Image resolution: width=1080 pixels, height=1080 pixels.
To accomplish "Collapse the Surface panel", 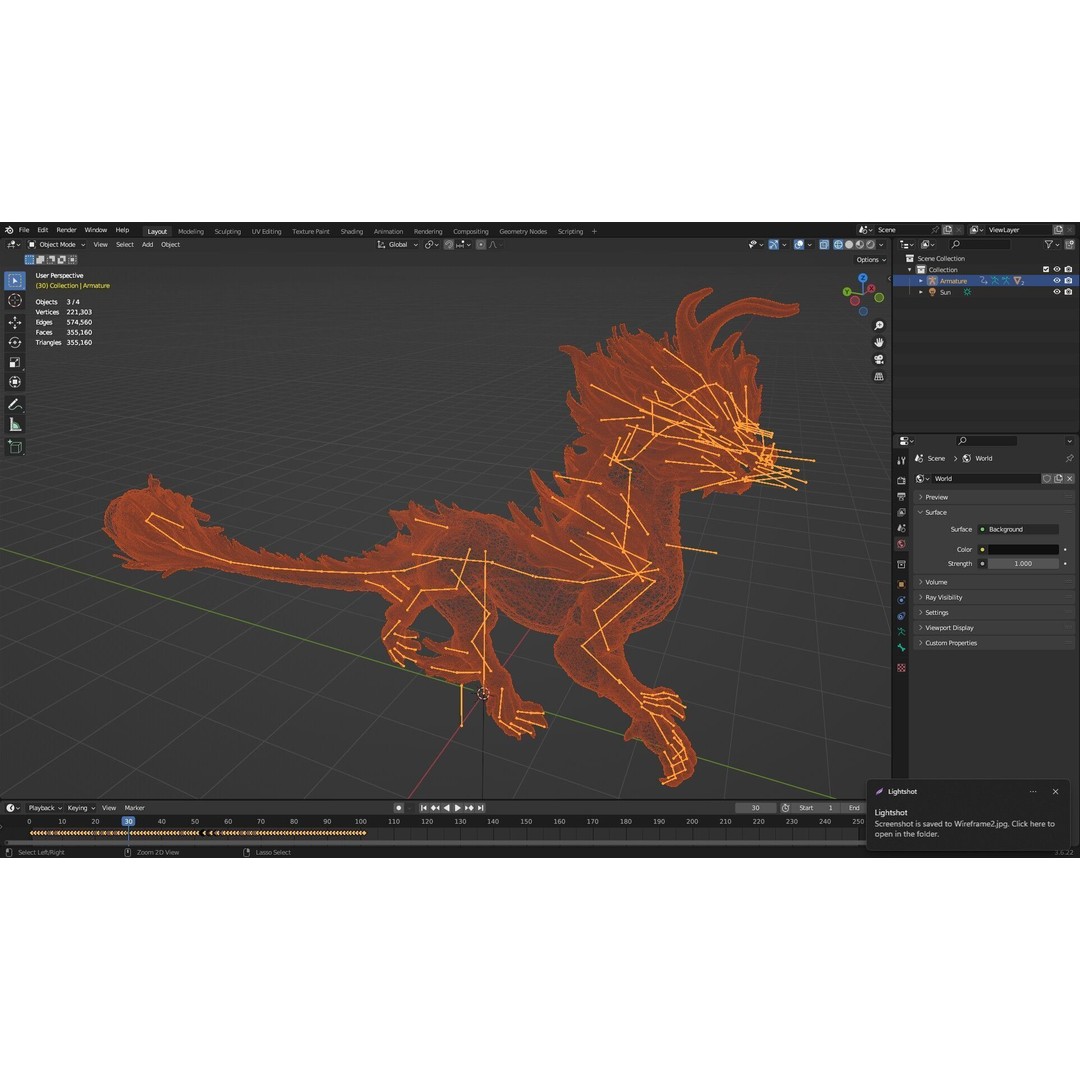I will [x=994, y=512].
